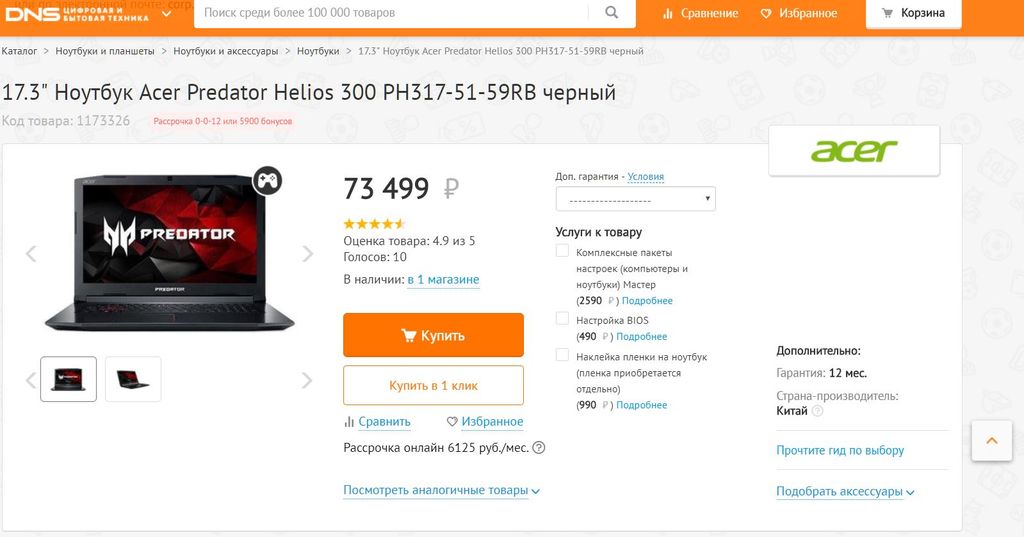This screenshot has width=1024, height=537.
Task: Select the second laptop thumbnail
Action: click(x=133, y=379)
